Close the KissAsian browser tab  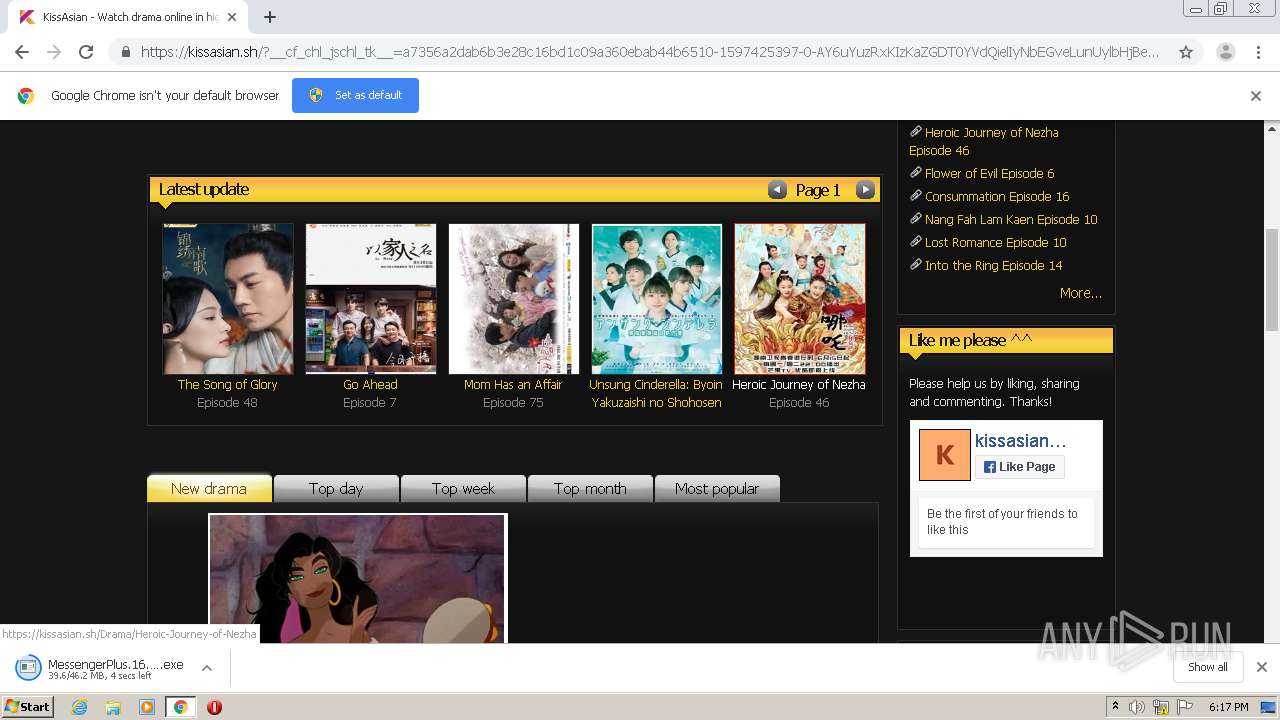point(232,17)
